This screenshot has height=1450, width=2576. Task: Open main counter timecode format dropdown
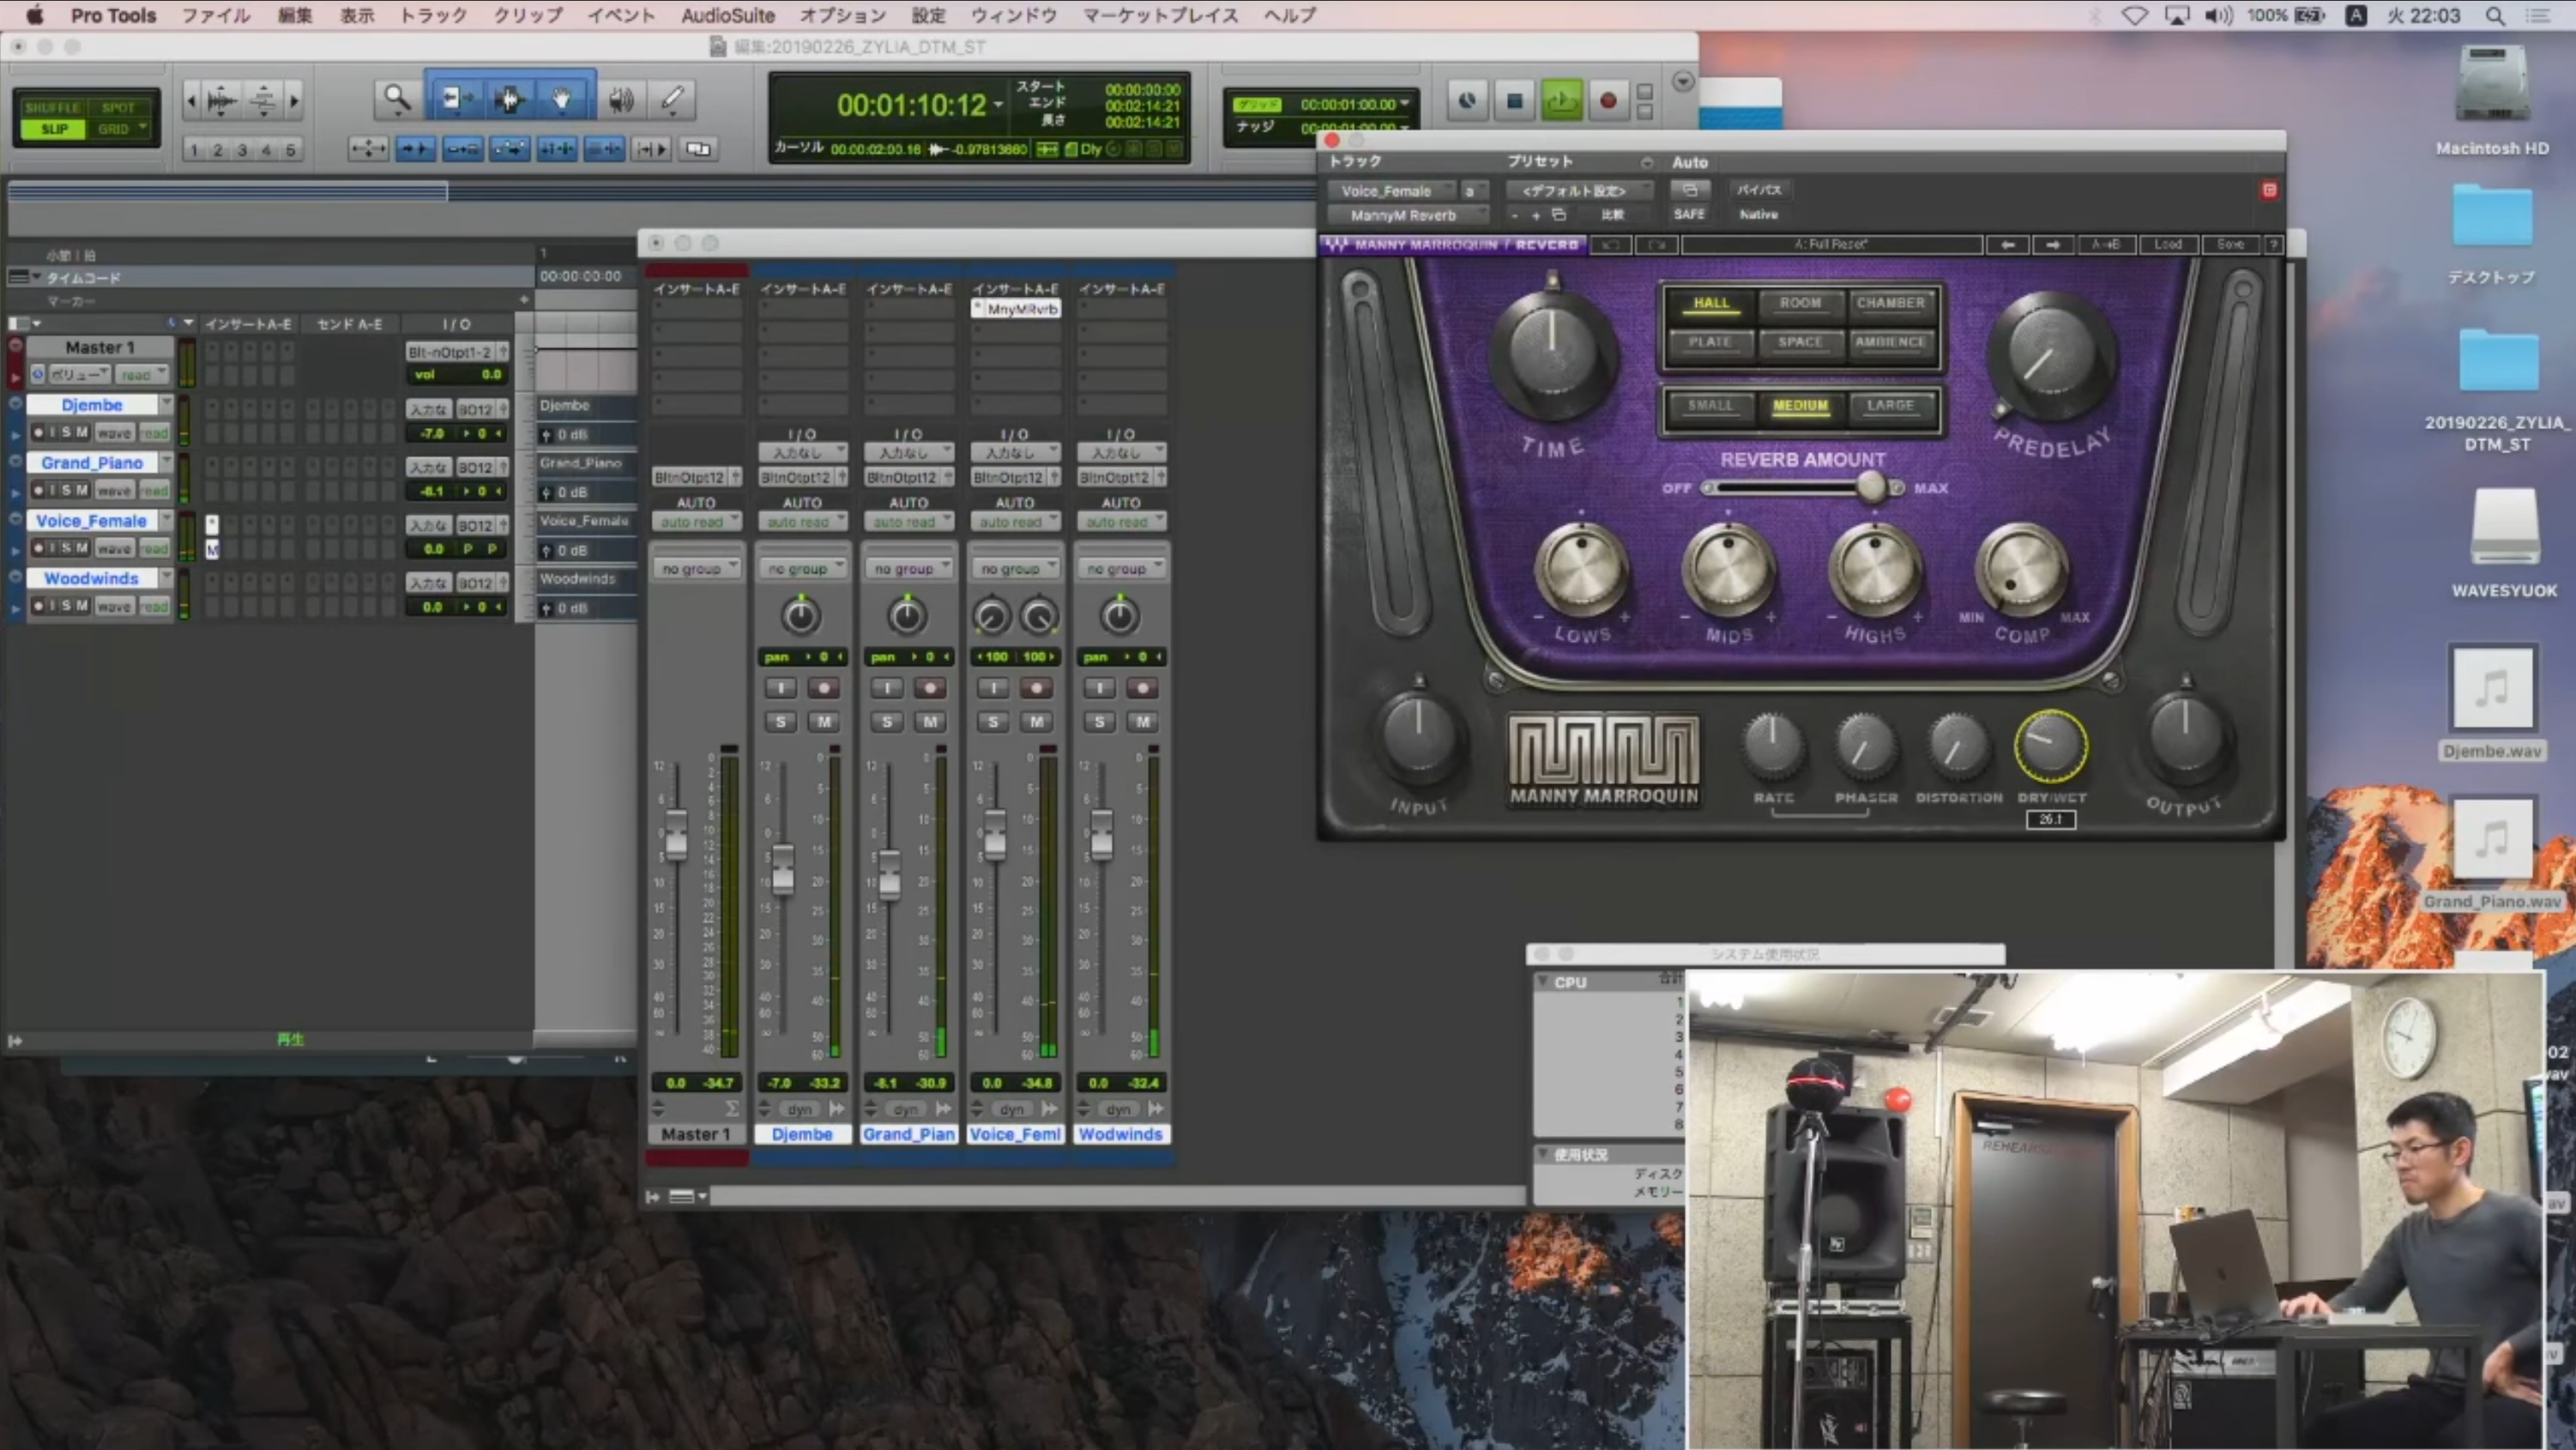point(998,104)
